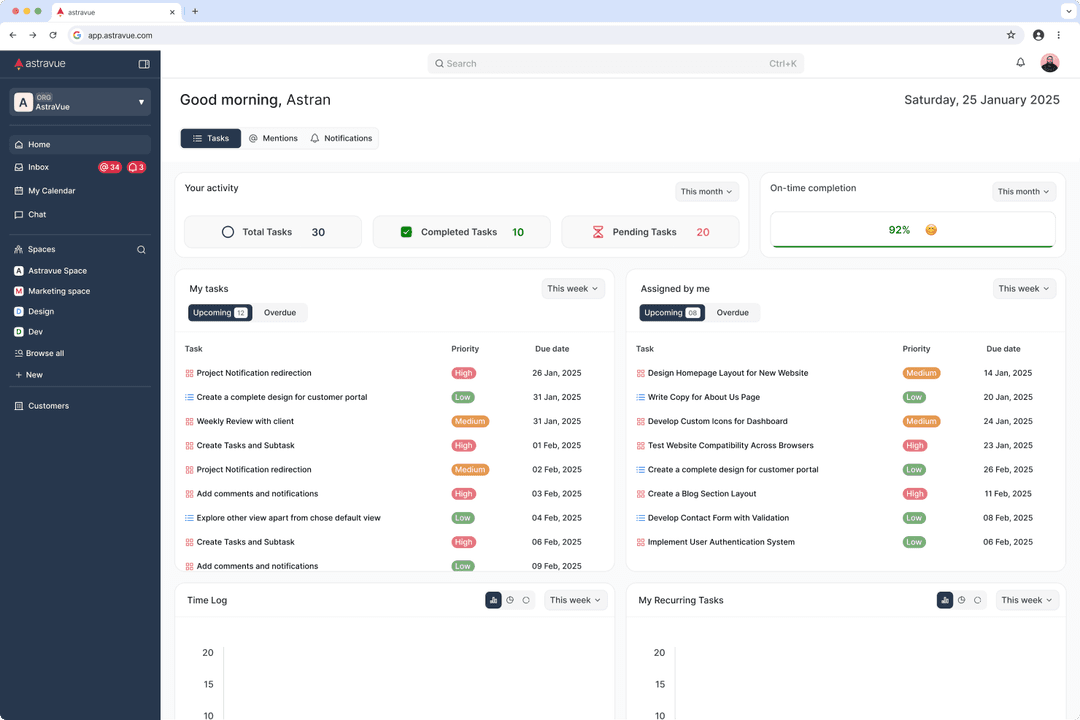This screenshot has width=1080, height=720.
Task: Open My tasks This week dropdown
Action: (573, 289)
